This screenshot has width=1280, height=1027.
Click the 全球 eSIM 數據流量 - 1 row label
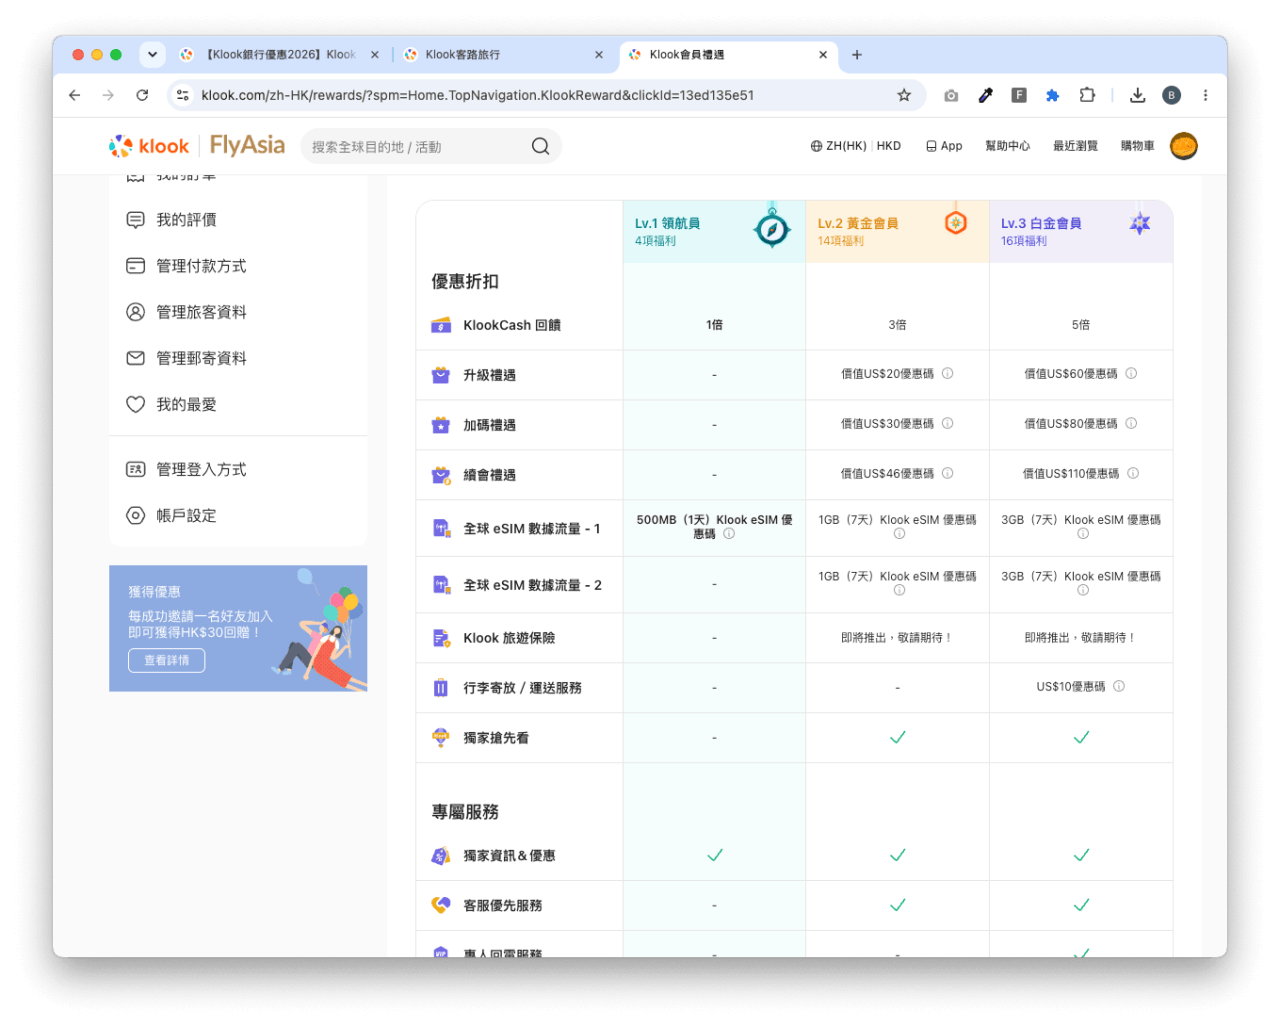532,528
